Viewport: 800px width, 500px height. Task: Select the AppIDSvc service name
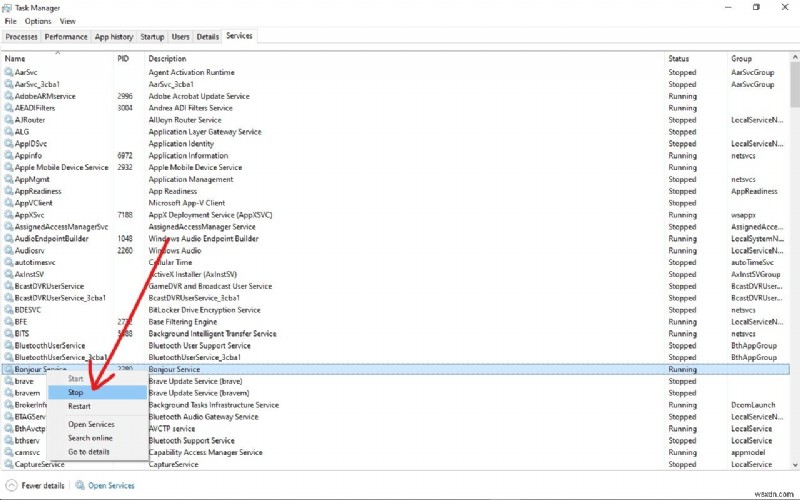(x=31, y=143)
